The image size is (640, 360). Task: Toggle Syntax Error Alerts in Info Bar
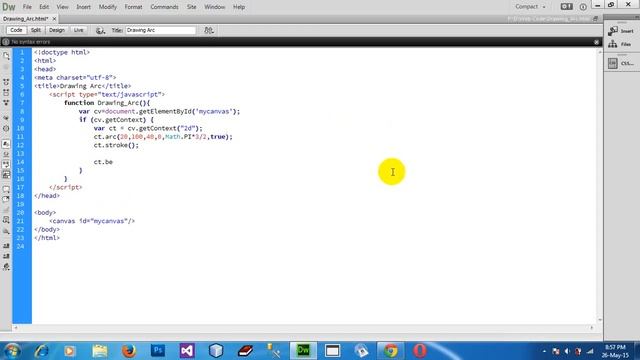click(6, 175)
